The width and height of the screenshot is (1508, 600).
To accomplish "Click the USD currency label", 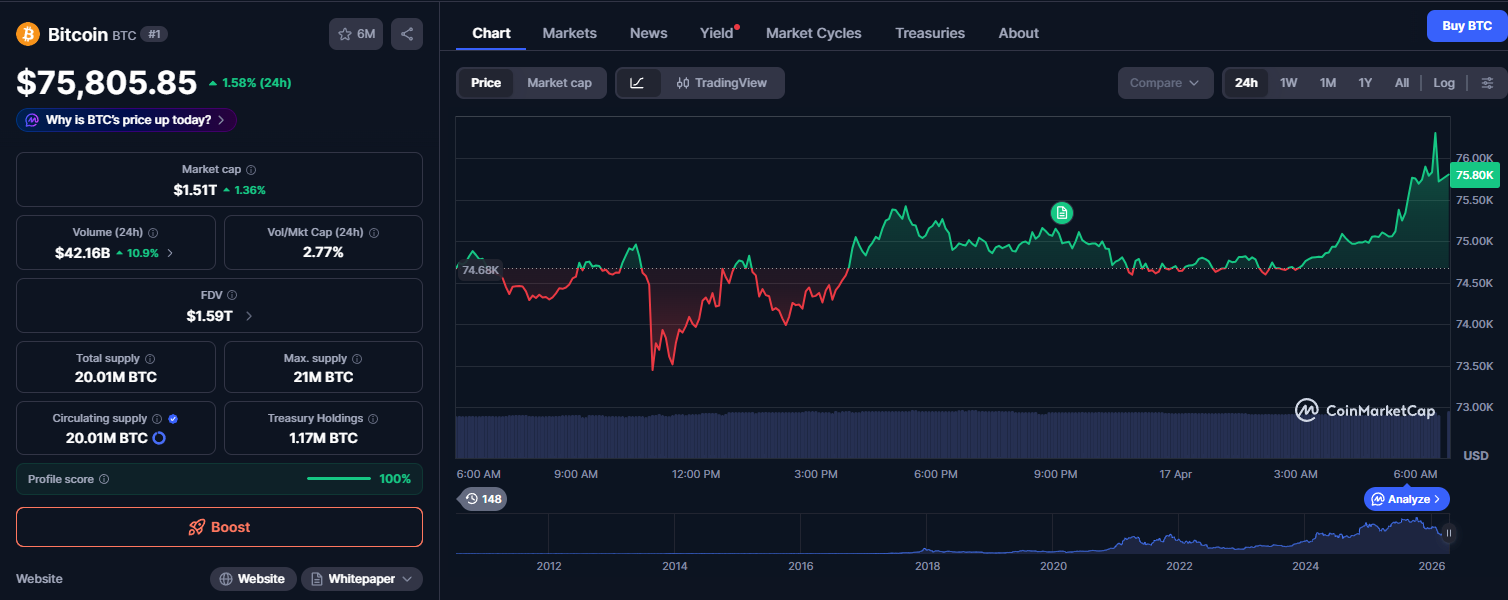I will 1475,455.
